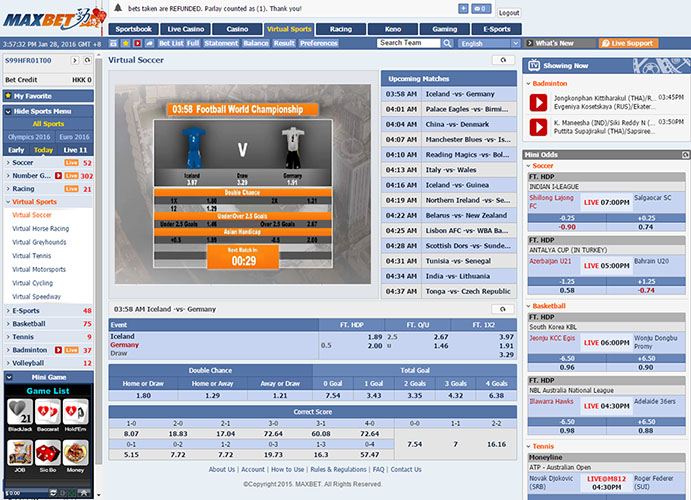
Task: Open the Hold'Em mini game icon
Action: [75, 412]
